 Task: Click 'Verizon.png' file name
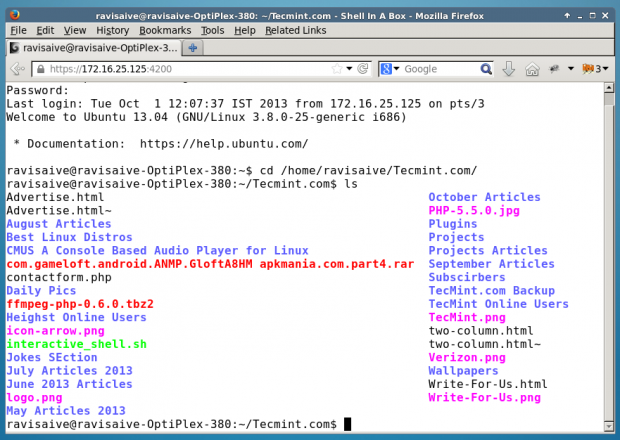pyautogui.click(x=467, y=357)
